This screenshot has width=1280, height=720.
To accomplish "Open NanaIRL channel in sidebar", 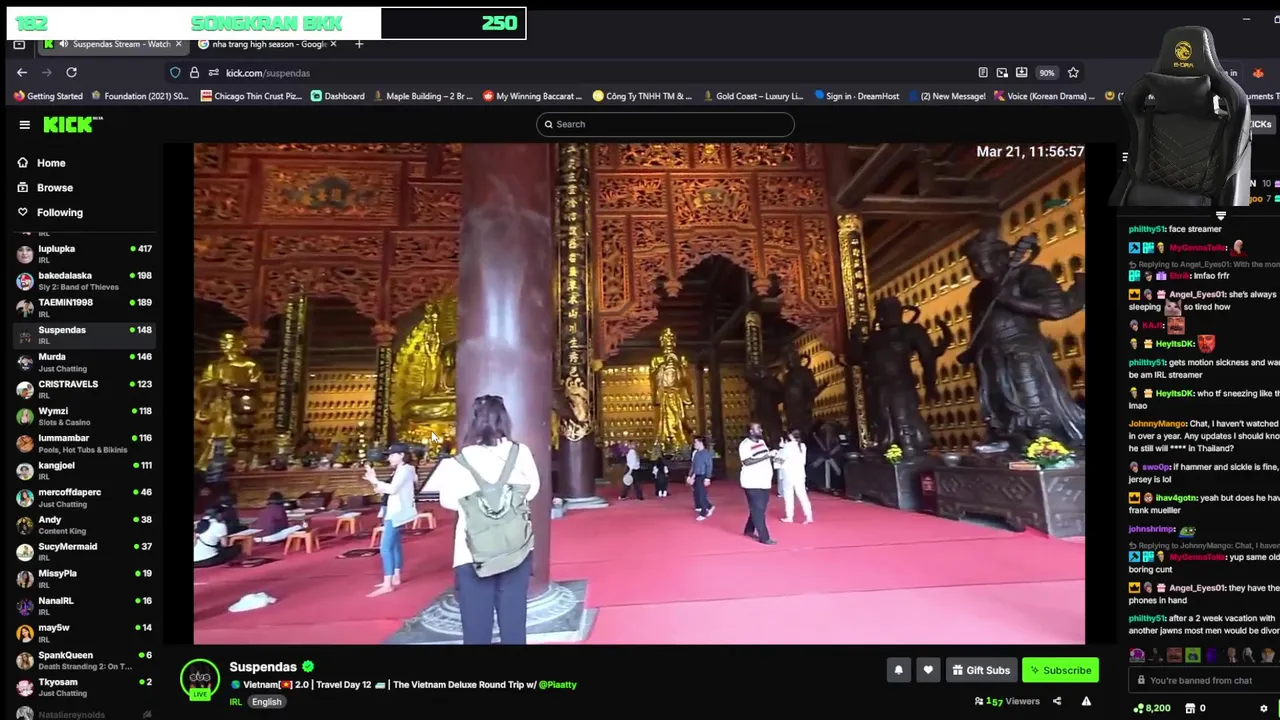I will tap(84, 605).
